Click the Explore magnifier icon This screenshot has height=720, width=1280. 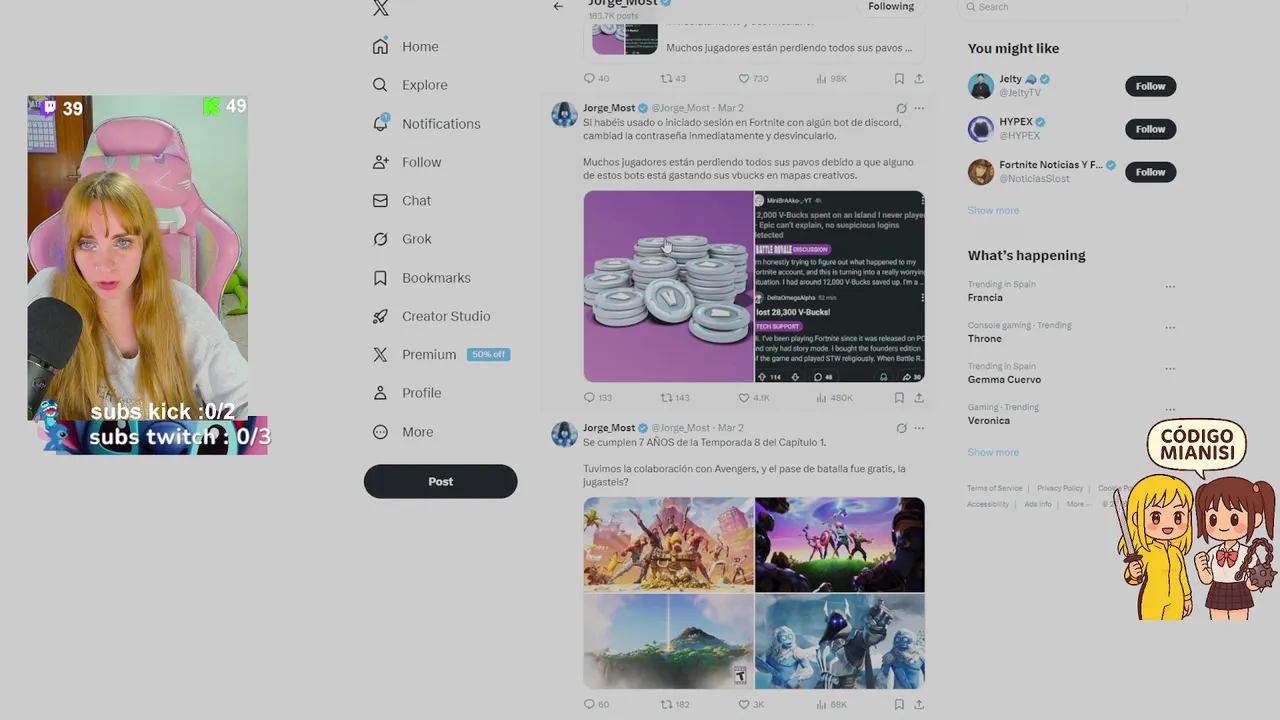coord(380,85)
